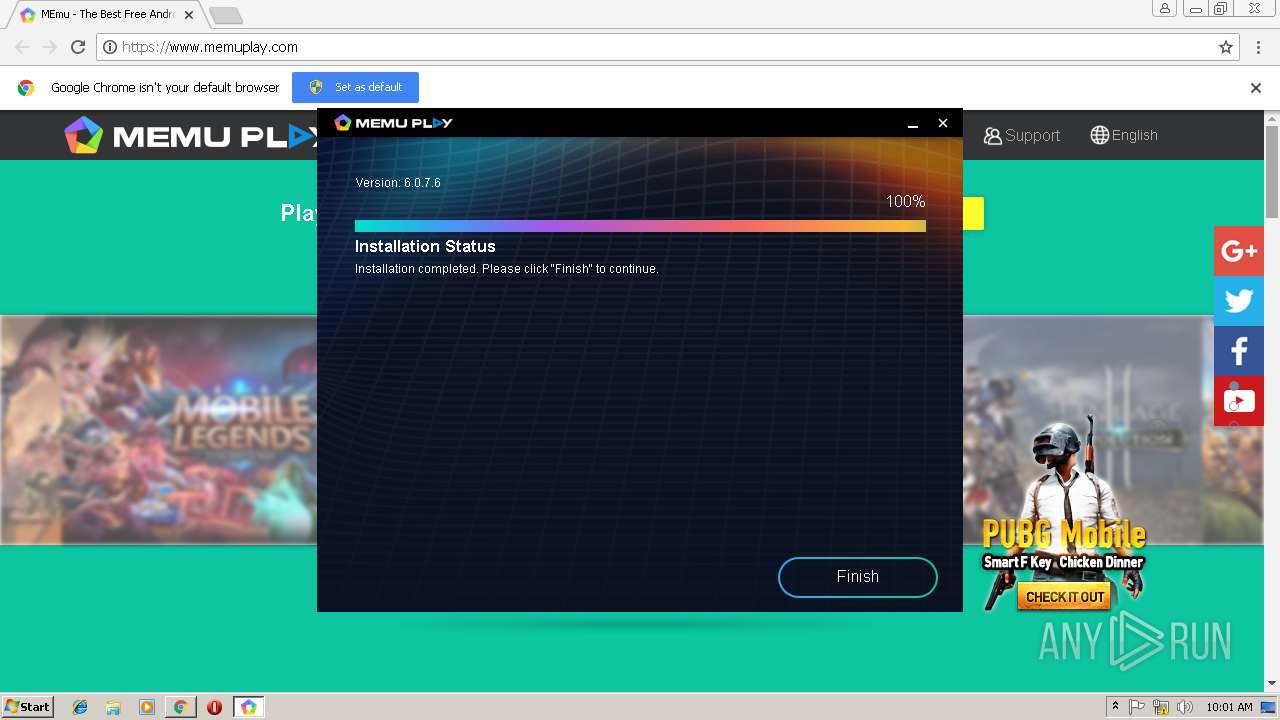Click the Version: 6.0.7.6 text
Image resolution: width=1280 pixels, height=720 pixels.
[x=398, y=183]
